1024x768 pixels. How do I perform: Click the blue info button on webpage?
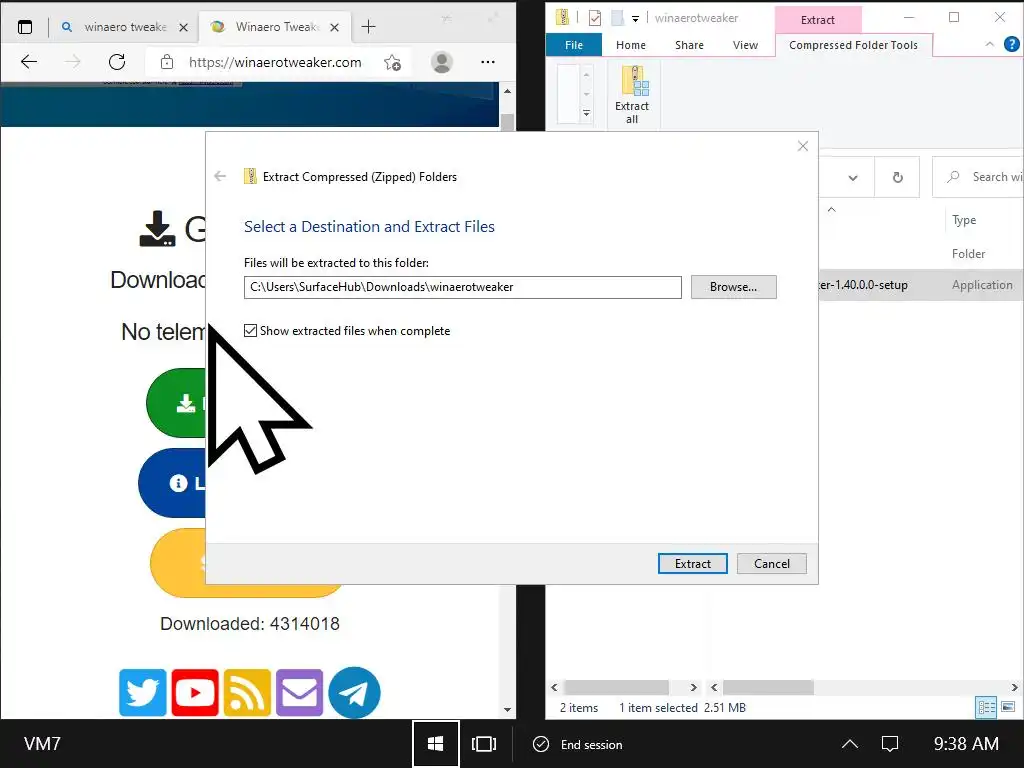[x=172, y=483]
